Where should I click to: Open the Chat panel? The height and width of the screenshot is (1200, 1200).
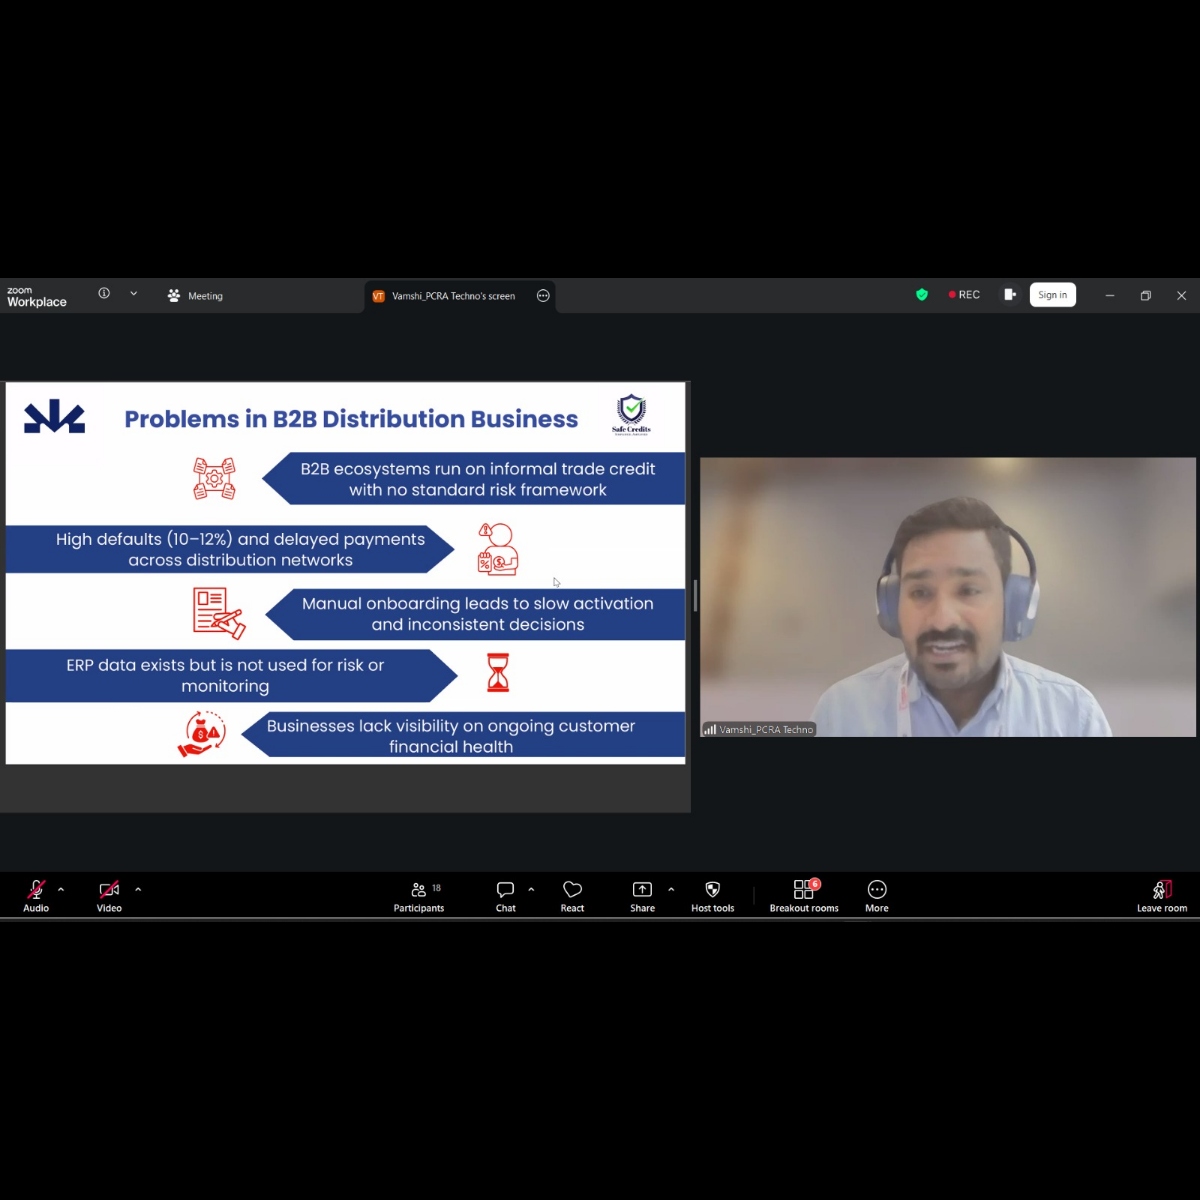[505, 895]
